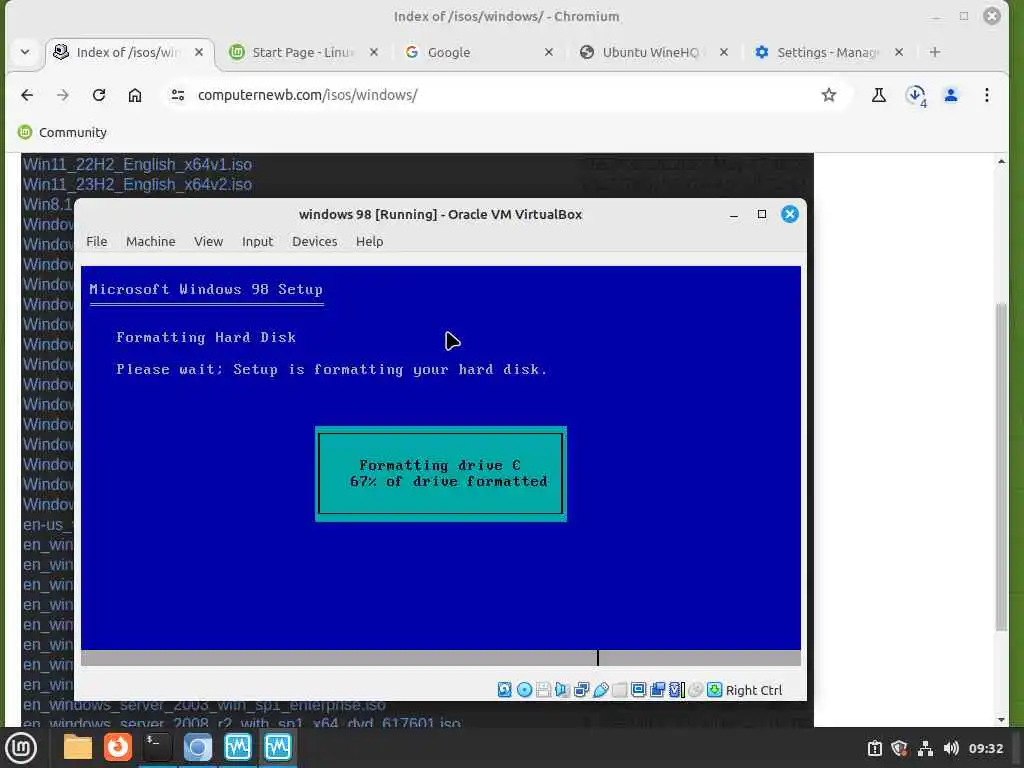Open the VirtualBox Input menu
This screenshot has width=1024, height=768.
tap(257, 242)
